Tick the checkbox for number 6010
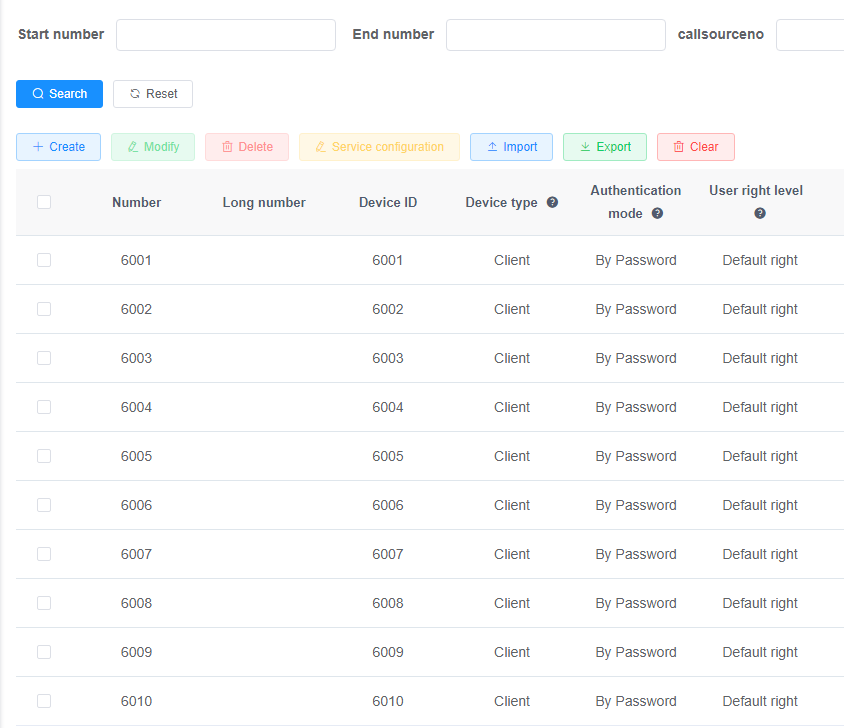The height and width of the screenshot is (728, 844). tap(44, 701)
